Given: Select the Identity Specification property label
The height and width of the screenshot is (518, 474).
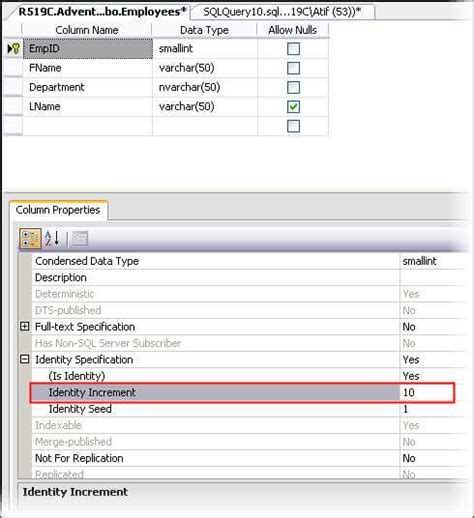Looking at the screenshot, I should (84, 359).
